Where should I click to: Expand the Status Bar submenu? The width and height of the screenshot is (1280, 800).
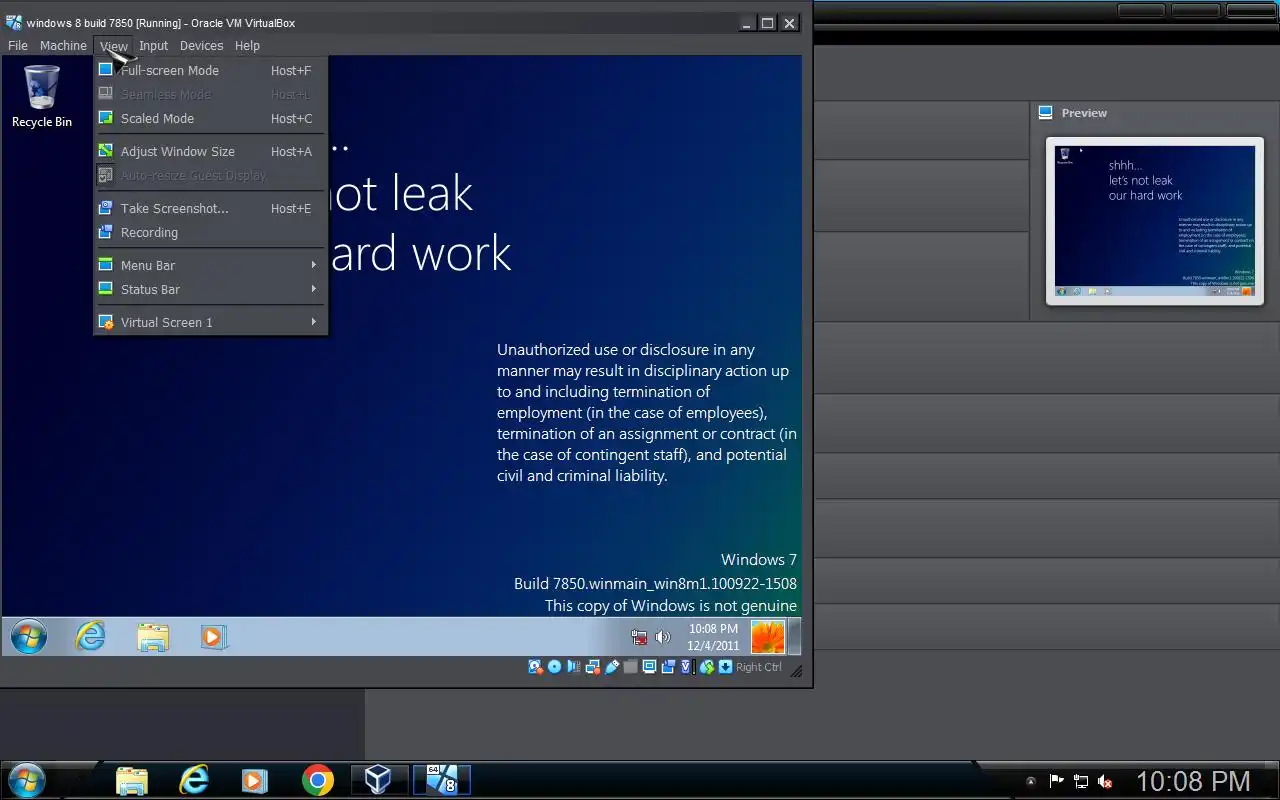(x=210, y=289)
